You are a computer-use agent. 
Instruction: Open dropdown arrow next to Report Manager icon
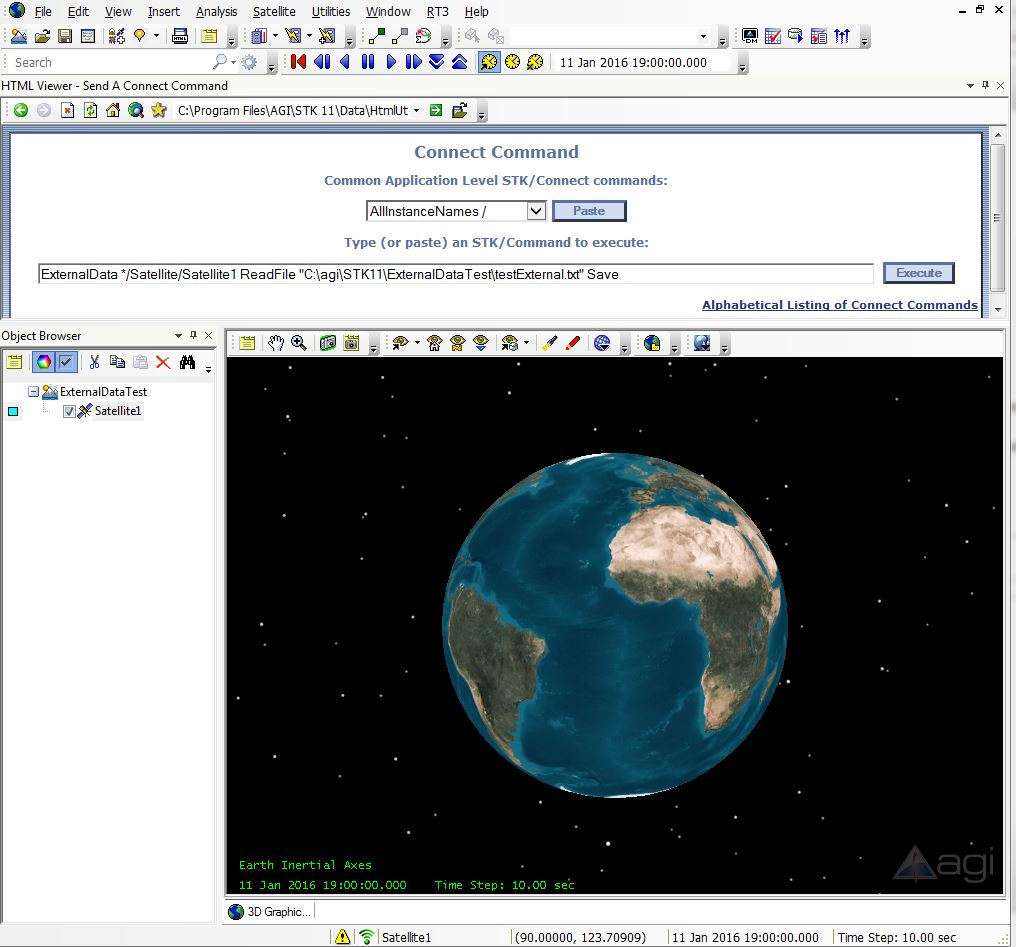pyautogui.click(x=275, y=36)
